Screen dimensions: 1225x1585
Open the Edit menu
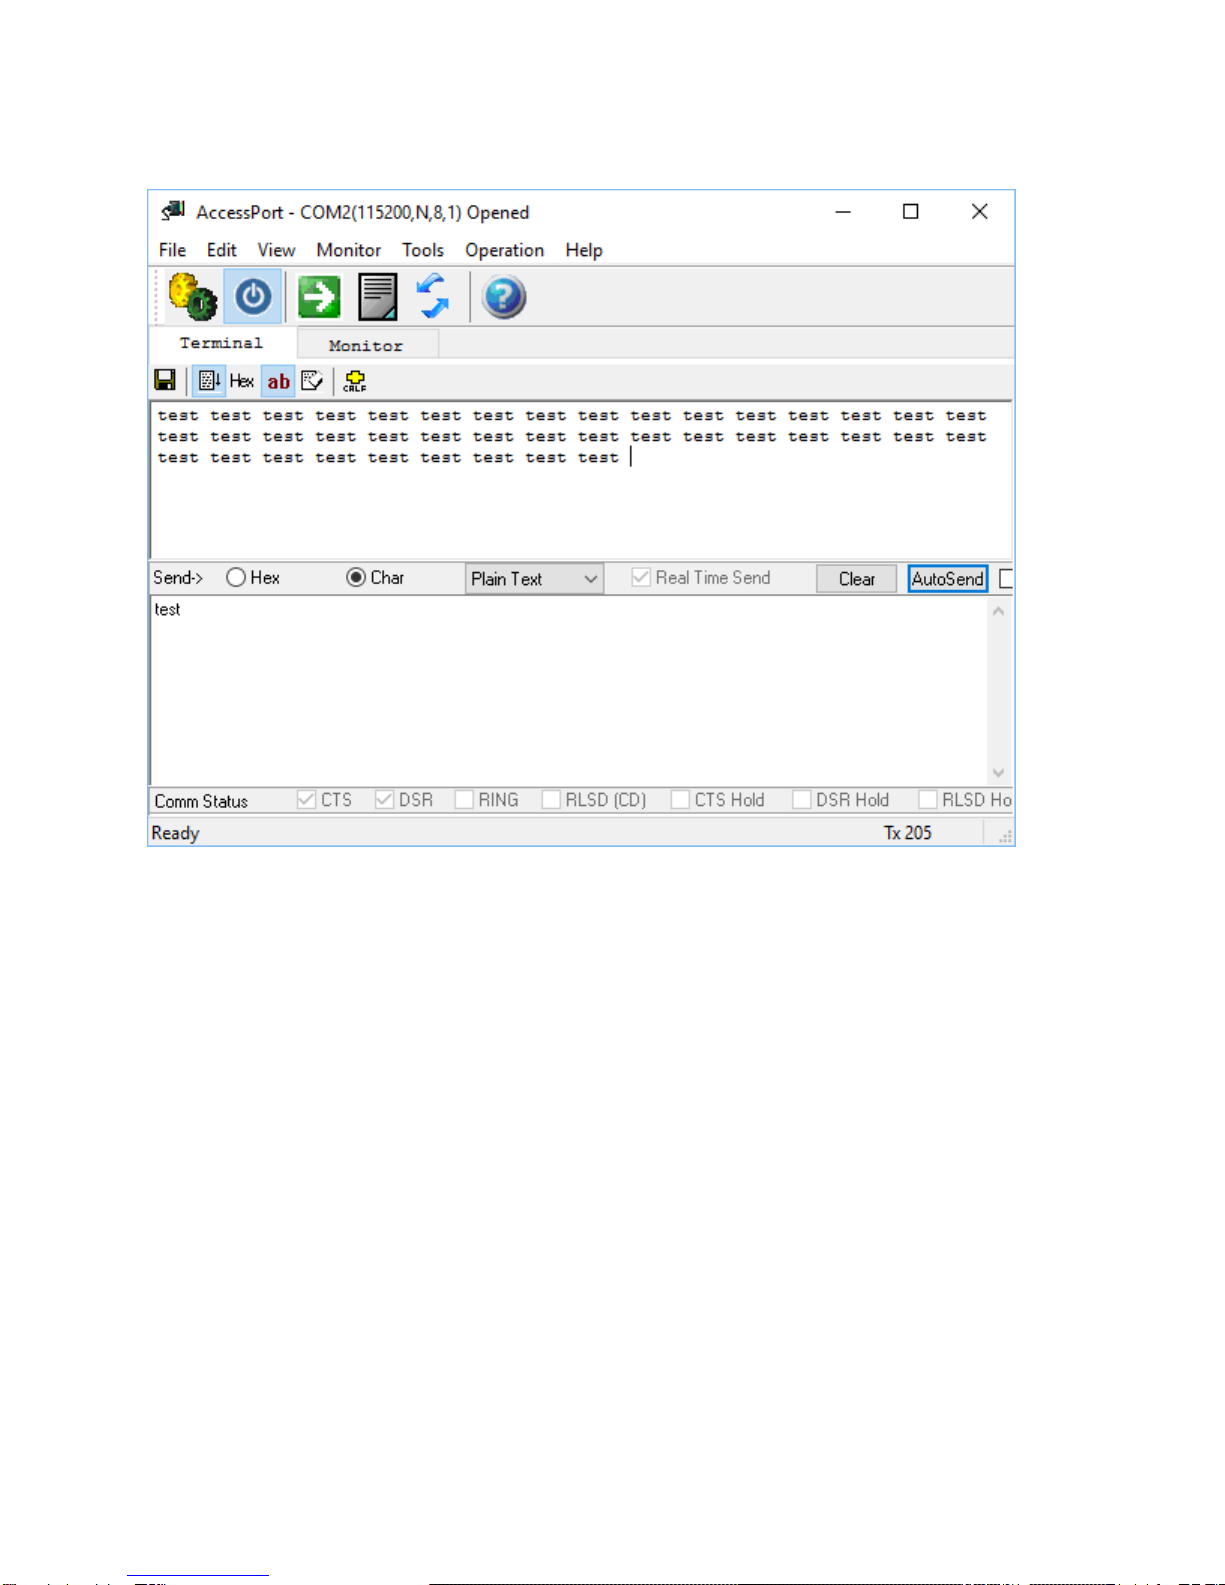(x=221, y=250)
